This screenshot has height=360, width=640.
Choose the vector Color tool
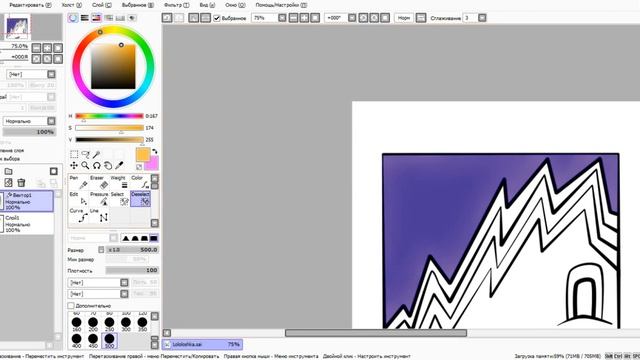[140, 182]
